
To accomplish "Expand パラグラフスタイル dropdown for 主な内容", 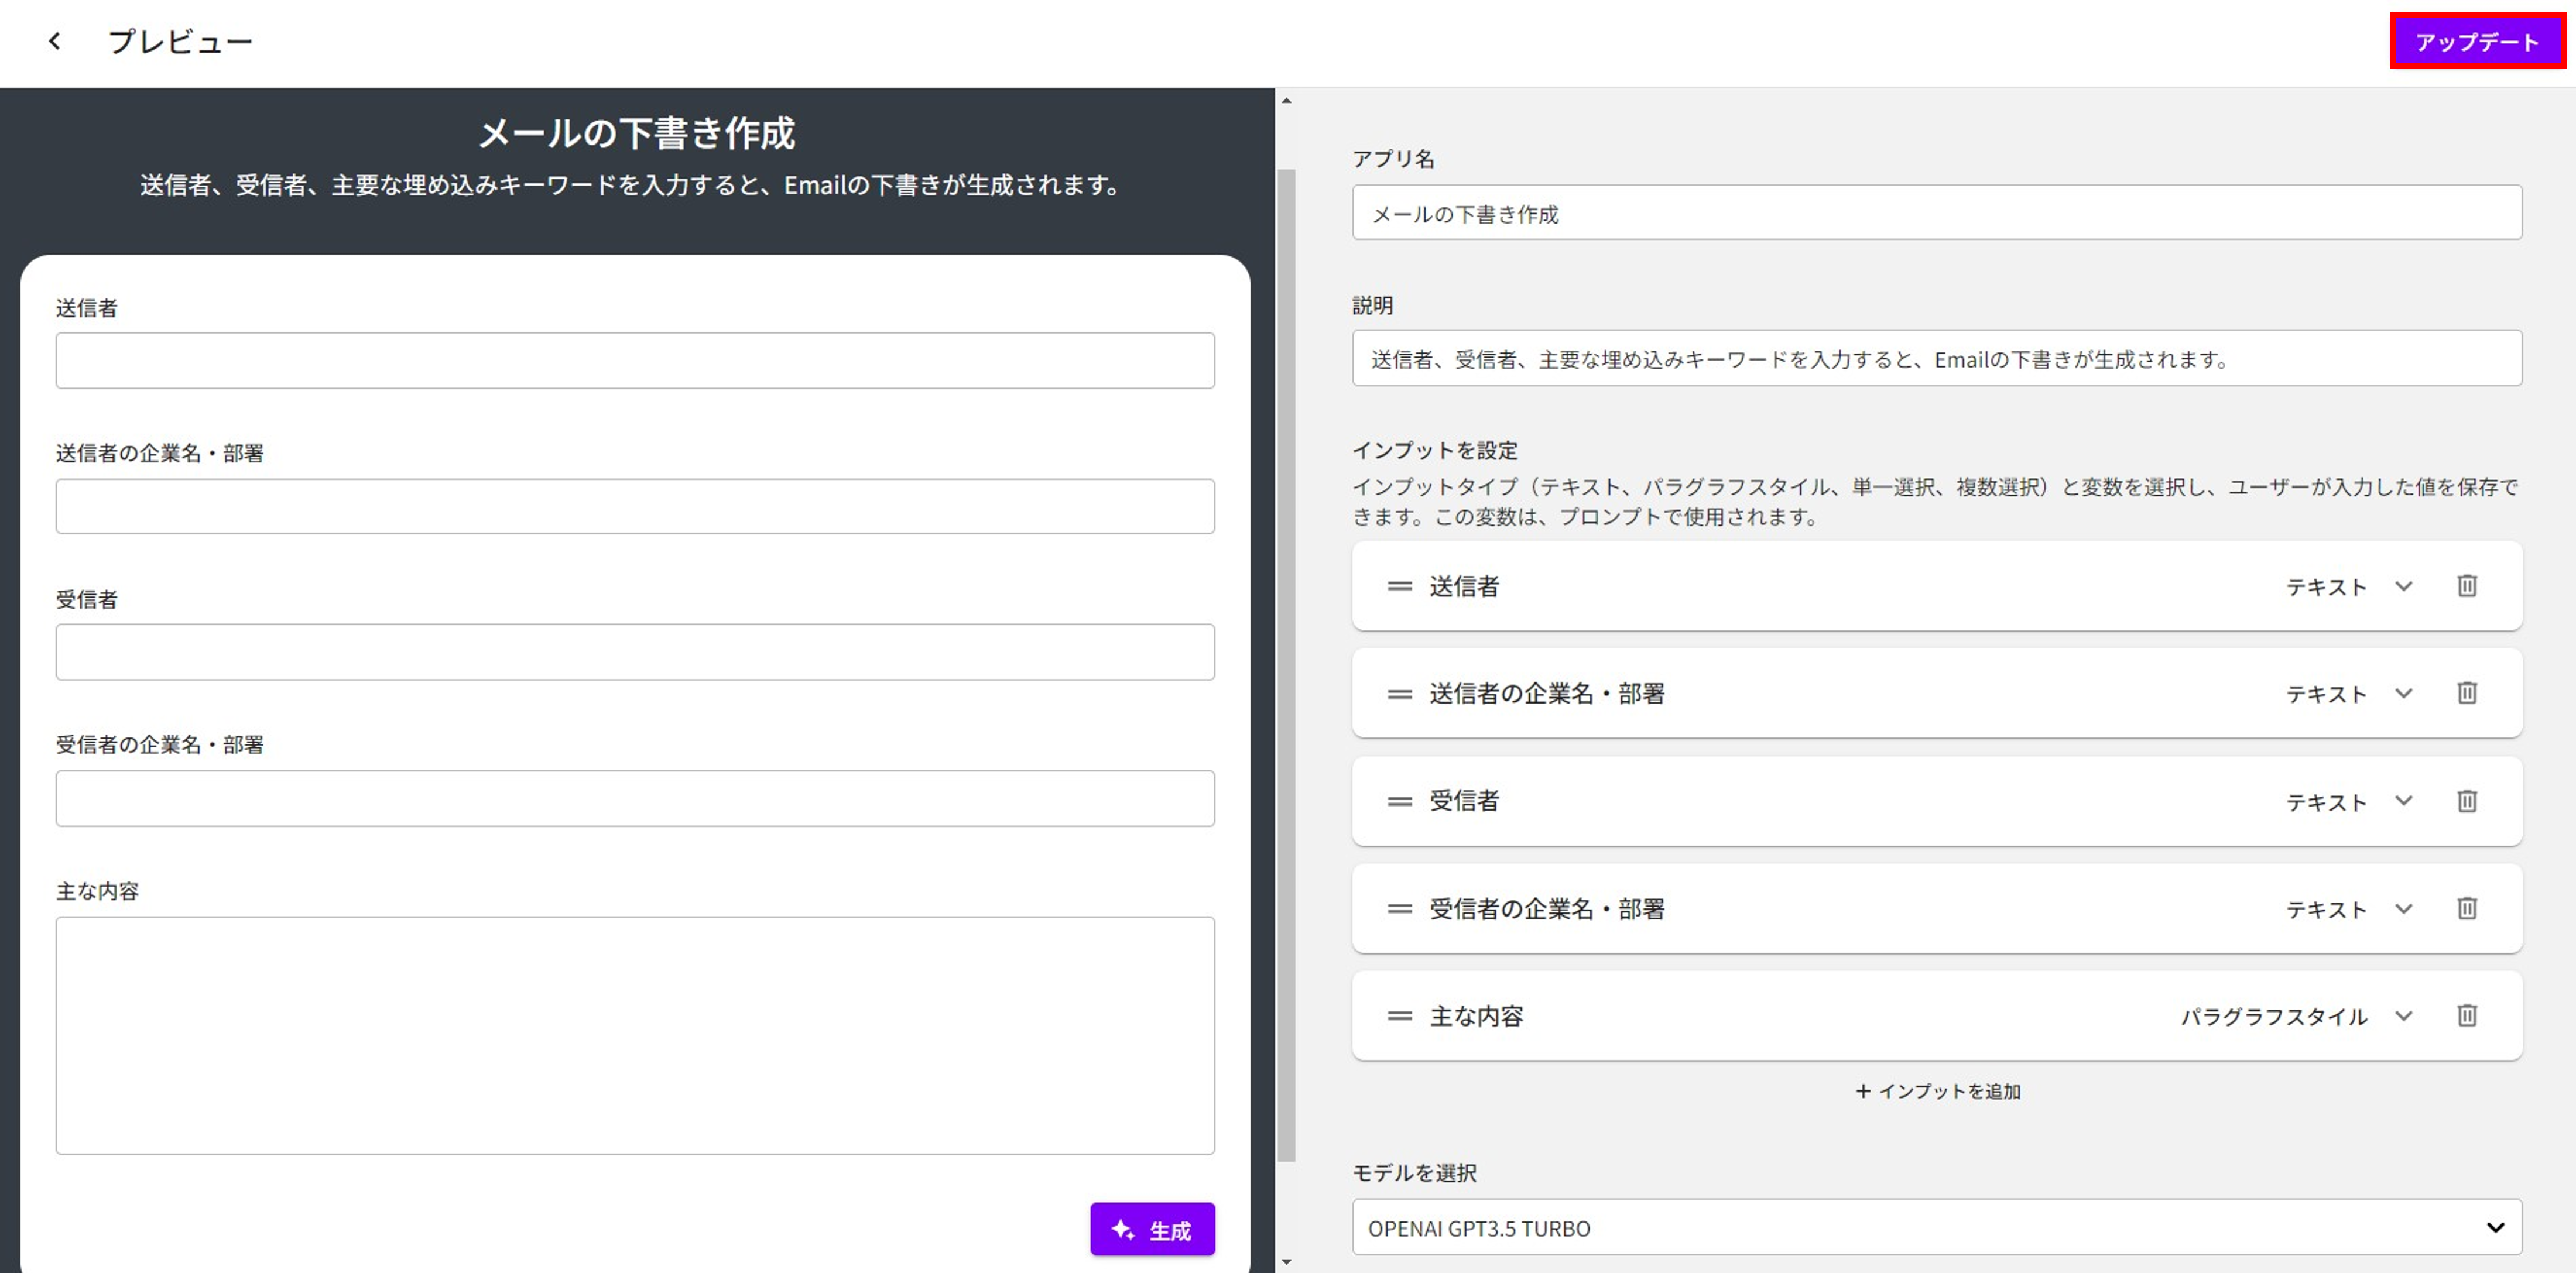I will tap(2403, 1017).
